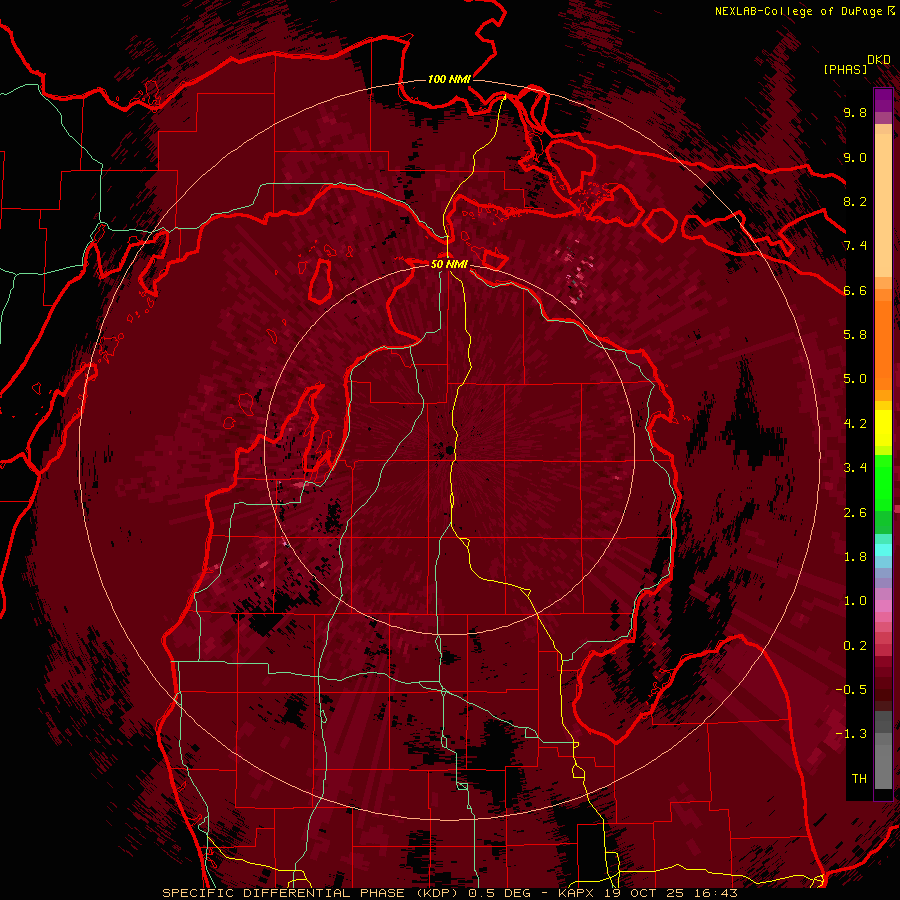
Task: Select the 6.6 value on color scale
Action: tap(855, 290)
